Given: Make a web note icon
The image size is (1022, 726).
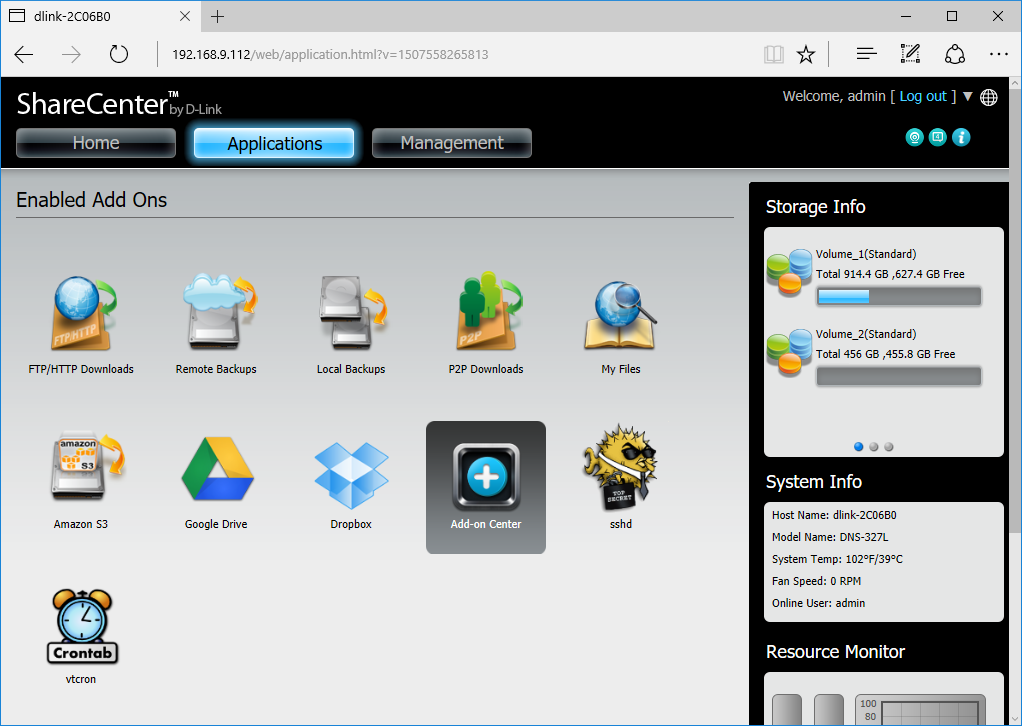Looking at the screenshot, I should tap(910, 54).
